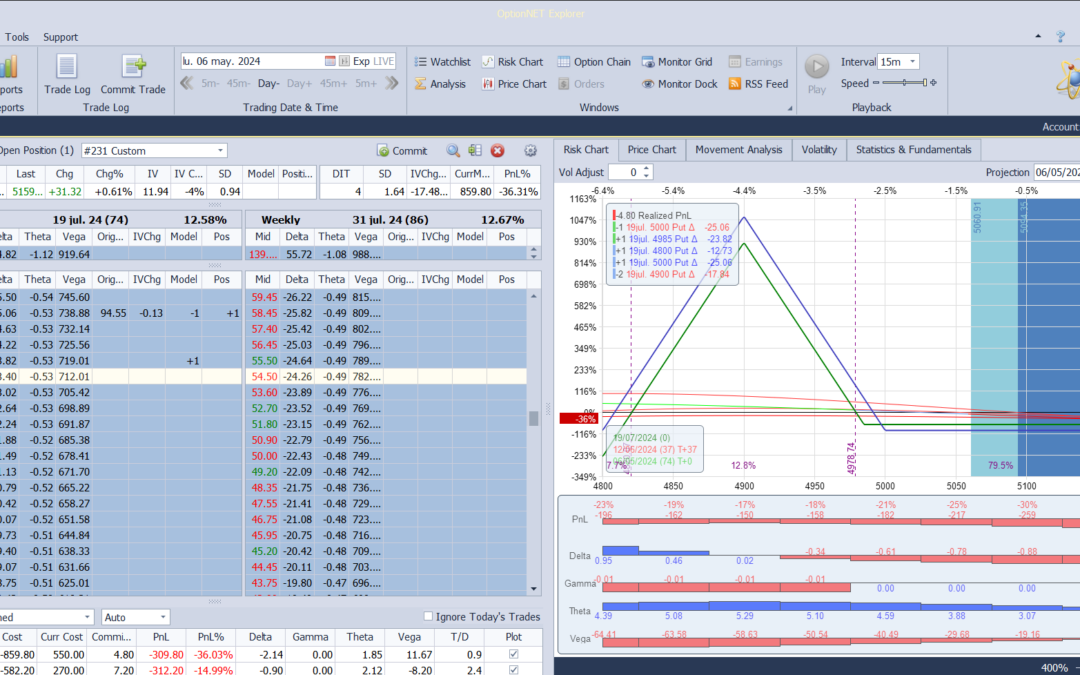Switch to the Price Chart tab
This screenshot has height=675, width=1080.
pyautogui.click(x=652, y=149)
